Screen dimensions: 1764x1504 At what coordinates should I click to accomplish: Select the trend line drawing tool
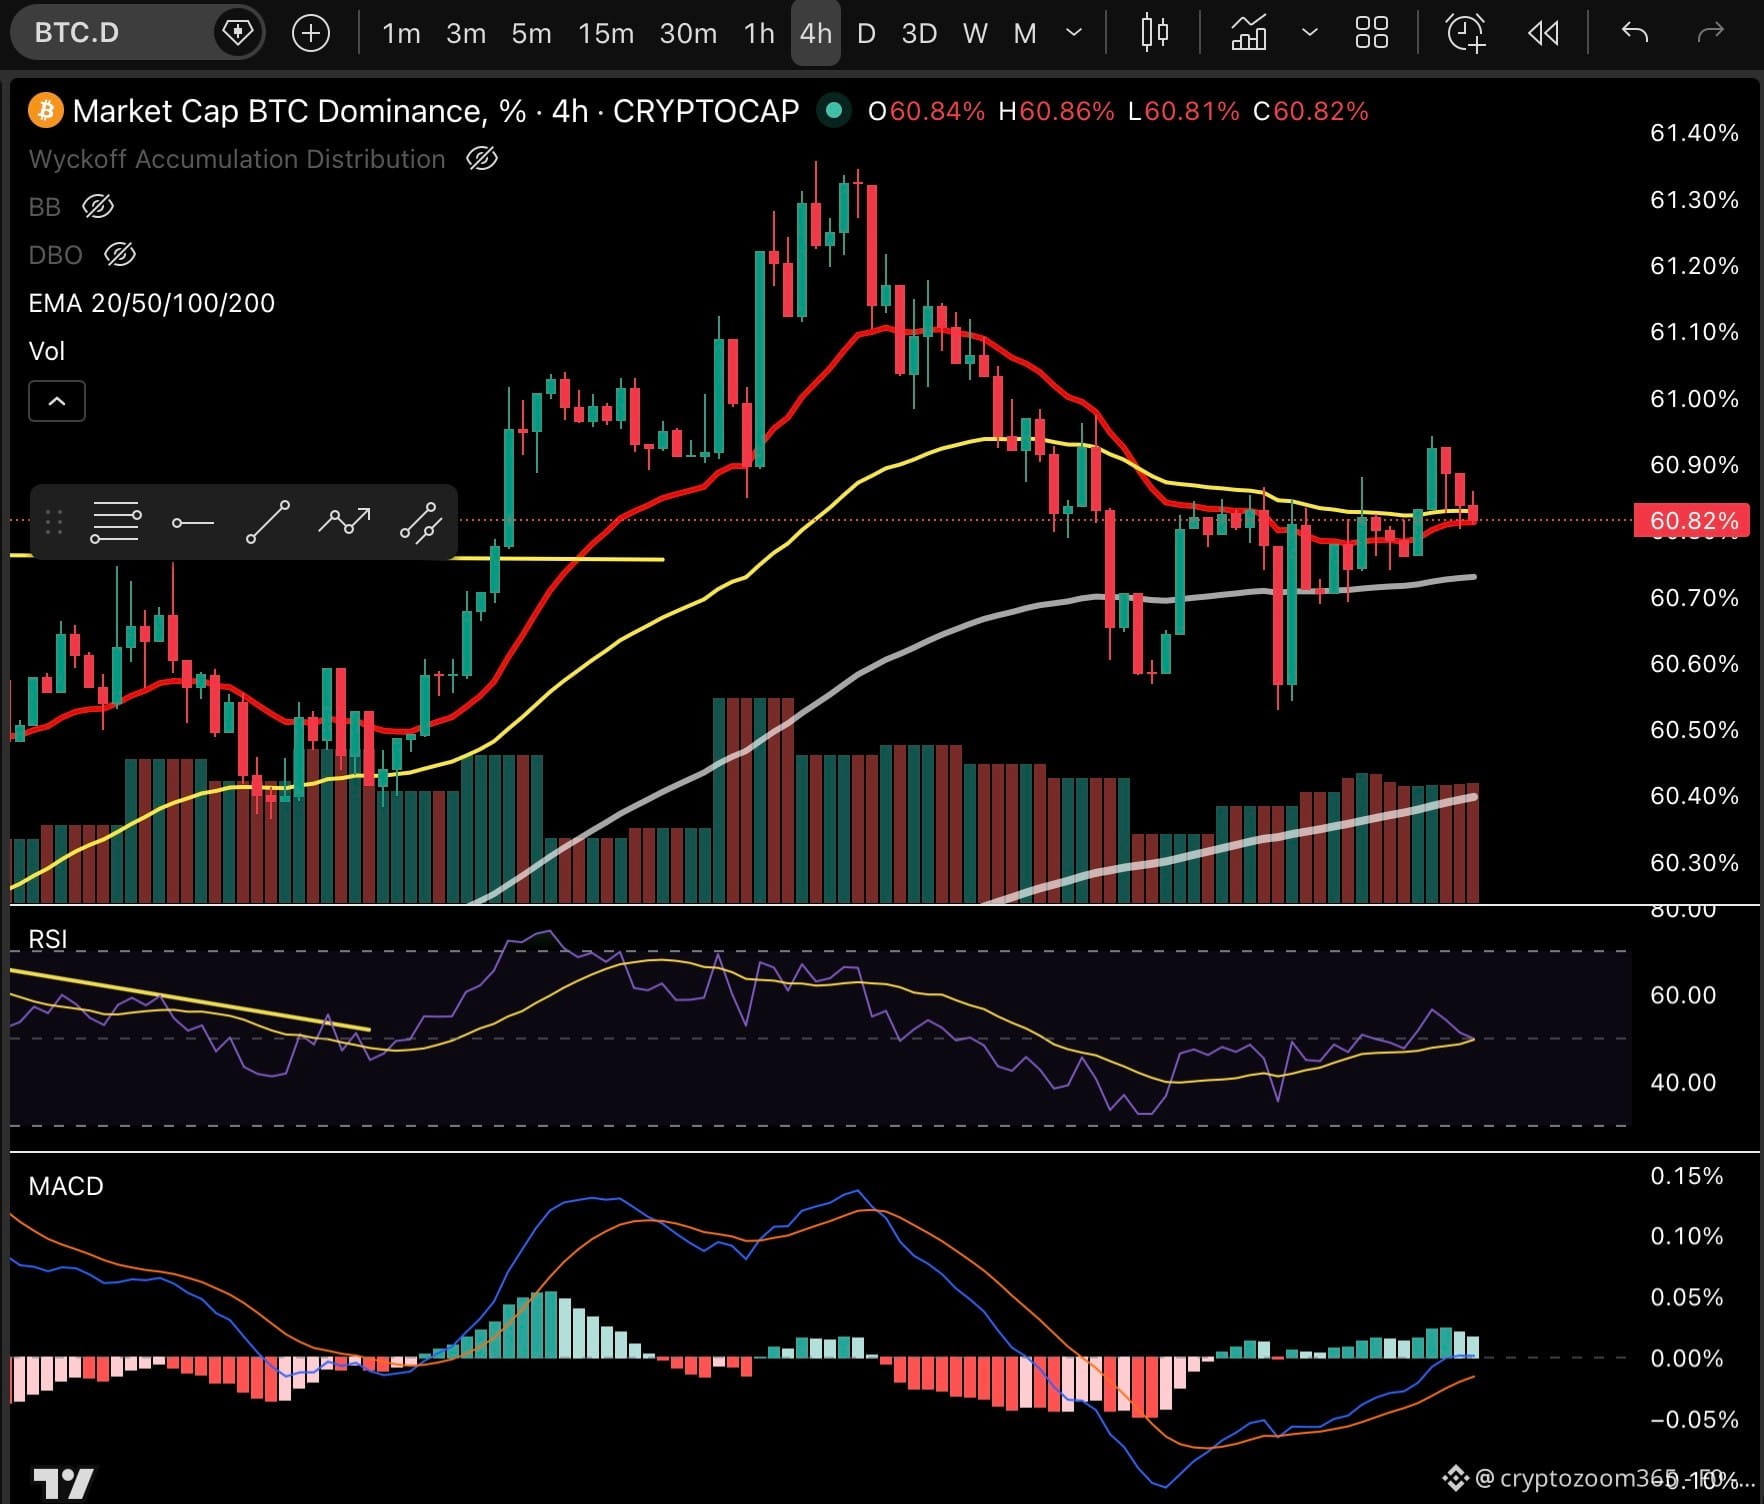(268, 522)
